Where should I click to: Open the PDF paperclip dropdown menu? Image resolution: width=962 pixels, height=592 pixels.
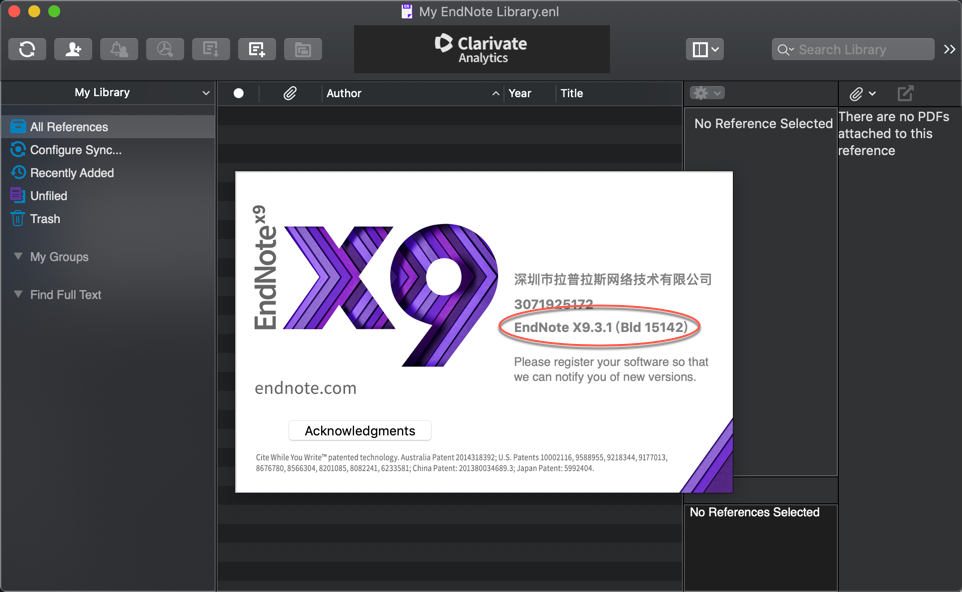(862, 93)
